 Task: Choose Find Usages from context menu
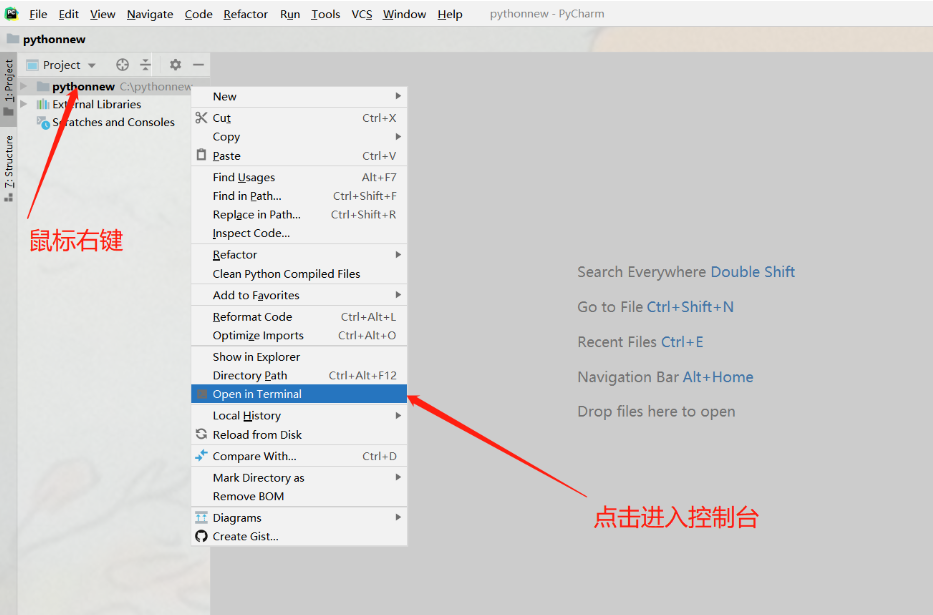point(299,177)
